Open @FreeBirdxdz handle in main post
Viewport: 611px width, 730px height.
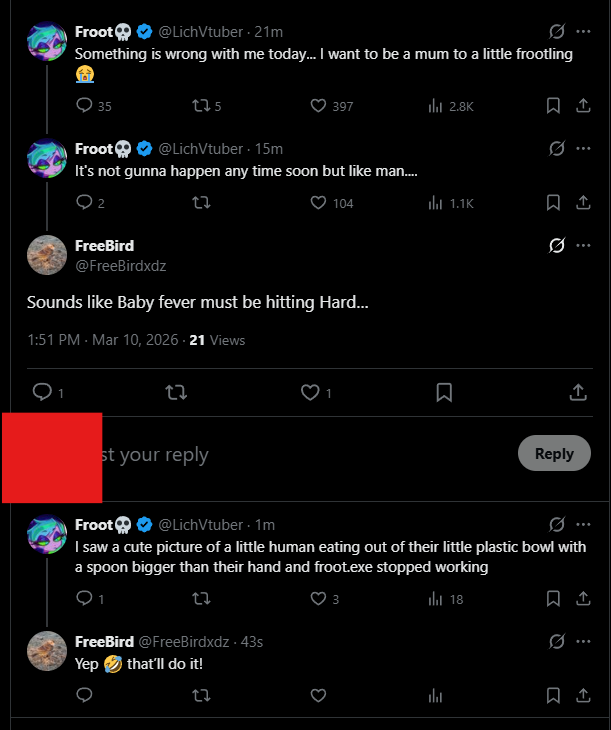pos(121,266)
